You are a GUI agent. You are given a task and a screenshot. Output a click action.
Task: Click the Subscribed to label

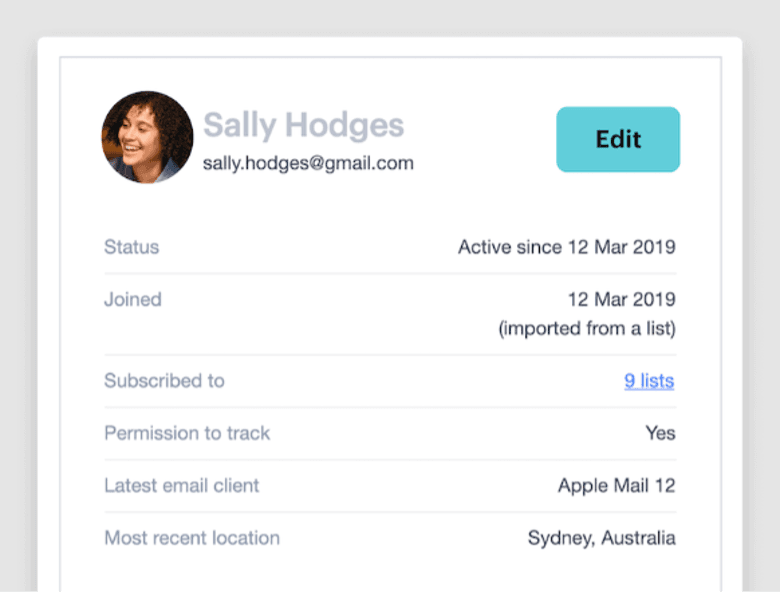pos(164,381)
